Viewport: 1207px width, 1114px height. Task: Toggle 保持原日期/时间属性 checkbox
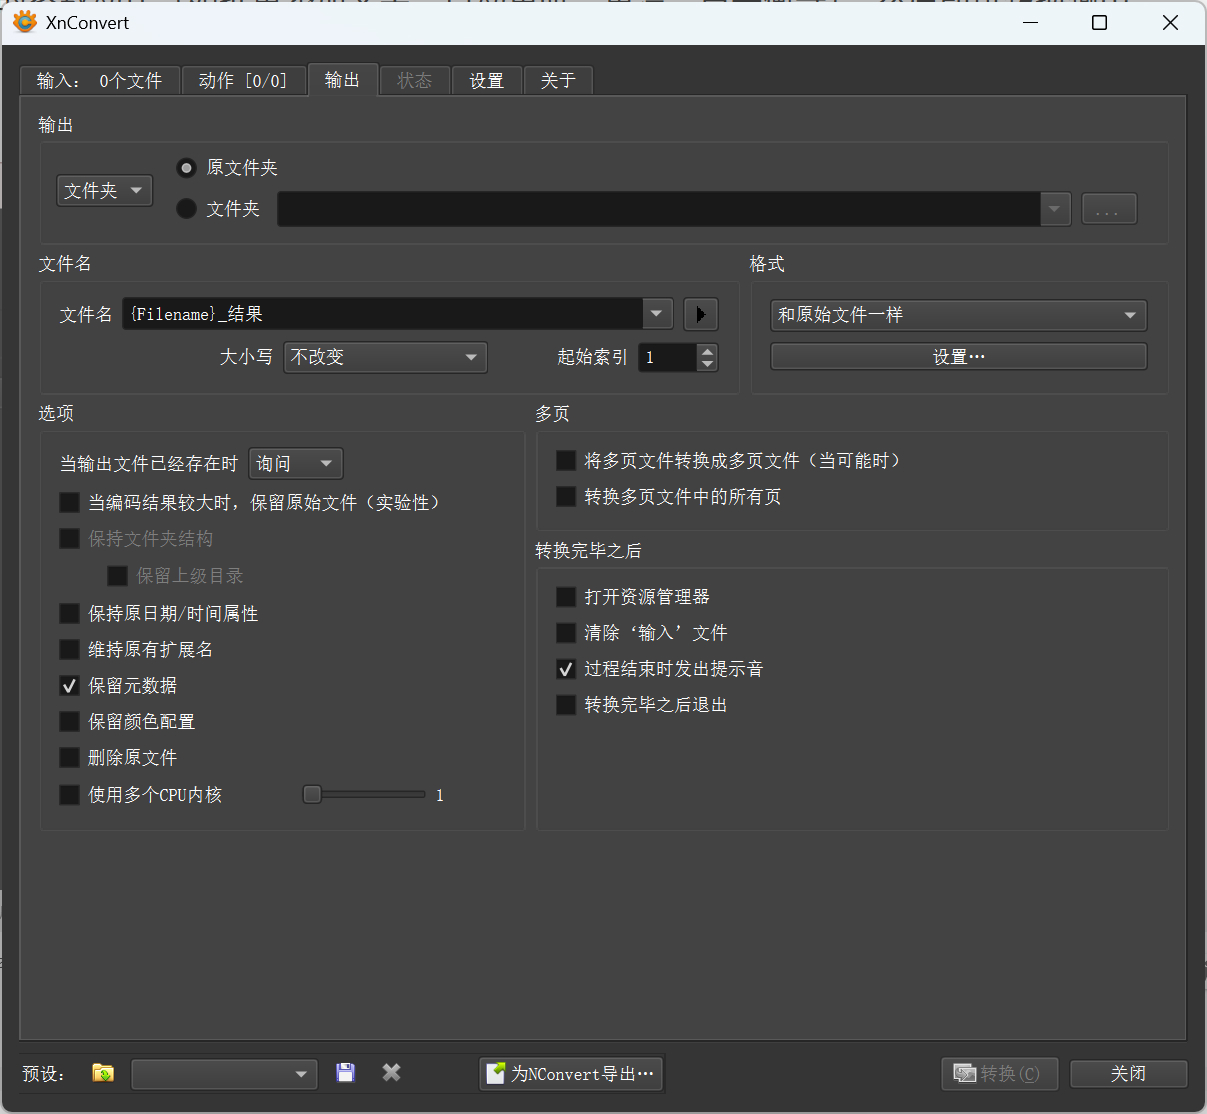(x=69, y=613)
